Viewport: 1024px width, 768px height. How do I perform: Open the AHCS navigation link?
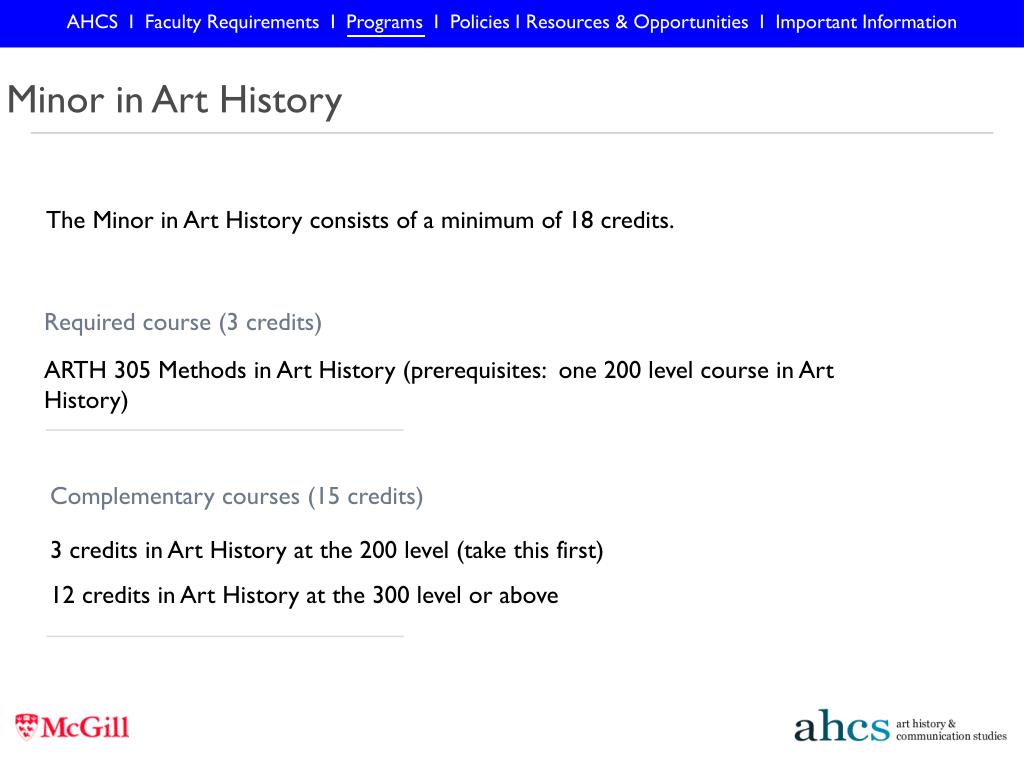pos(92,22)
